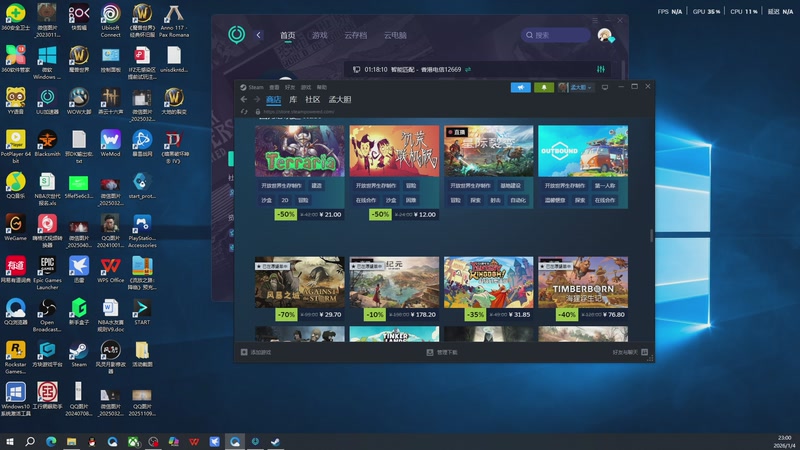Screen dimensions: 800x450
Task: Open the Against the Storm capsule
Action: click(299, 282)
